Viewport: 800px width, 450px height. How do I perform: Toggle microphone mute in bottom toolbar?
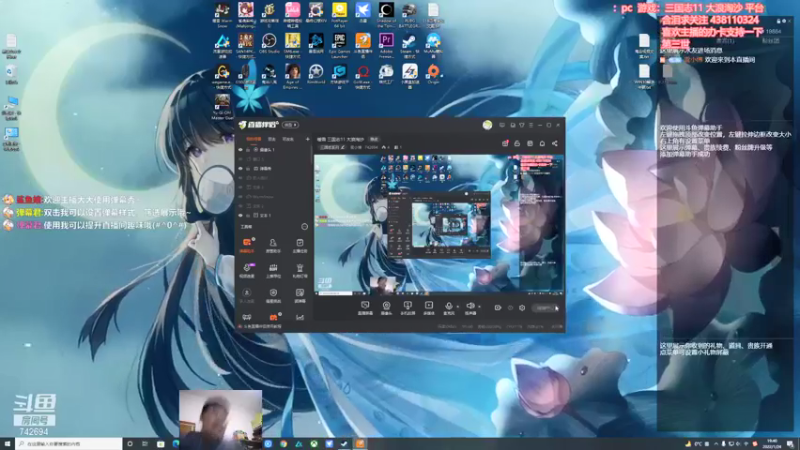tap(448, 308)
